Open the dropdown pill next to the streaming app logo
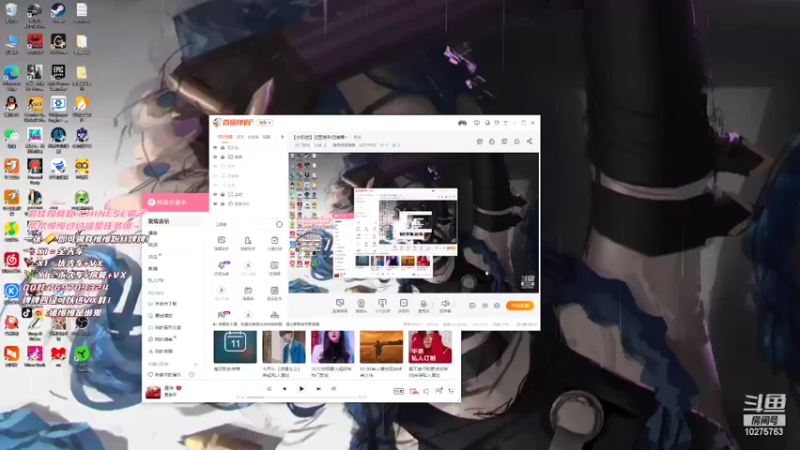Viewport: 800px width, 450px height. pyautogui.click(x=265, y=122)
